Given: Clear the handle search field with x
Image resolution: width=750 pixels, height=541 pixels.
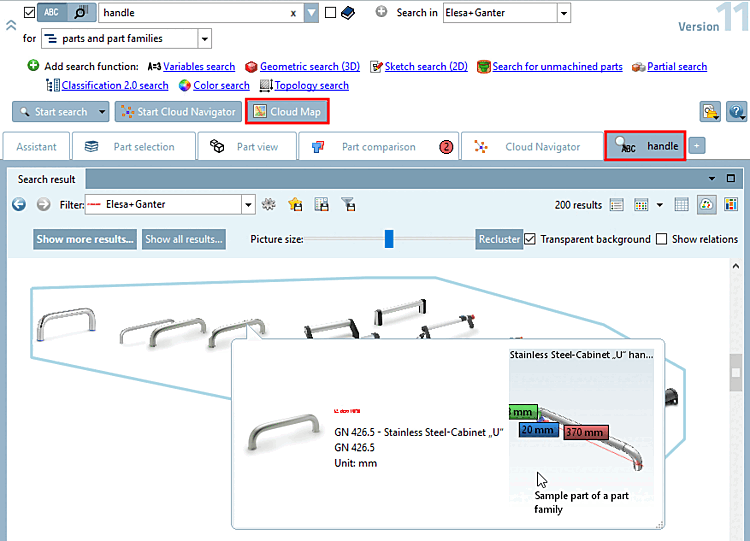Looking at the screenshot, I should (x=293, y=13).
